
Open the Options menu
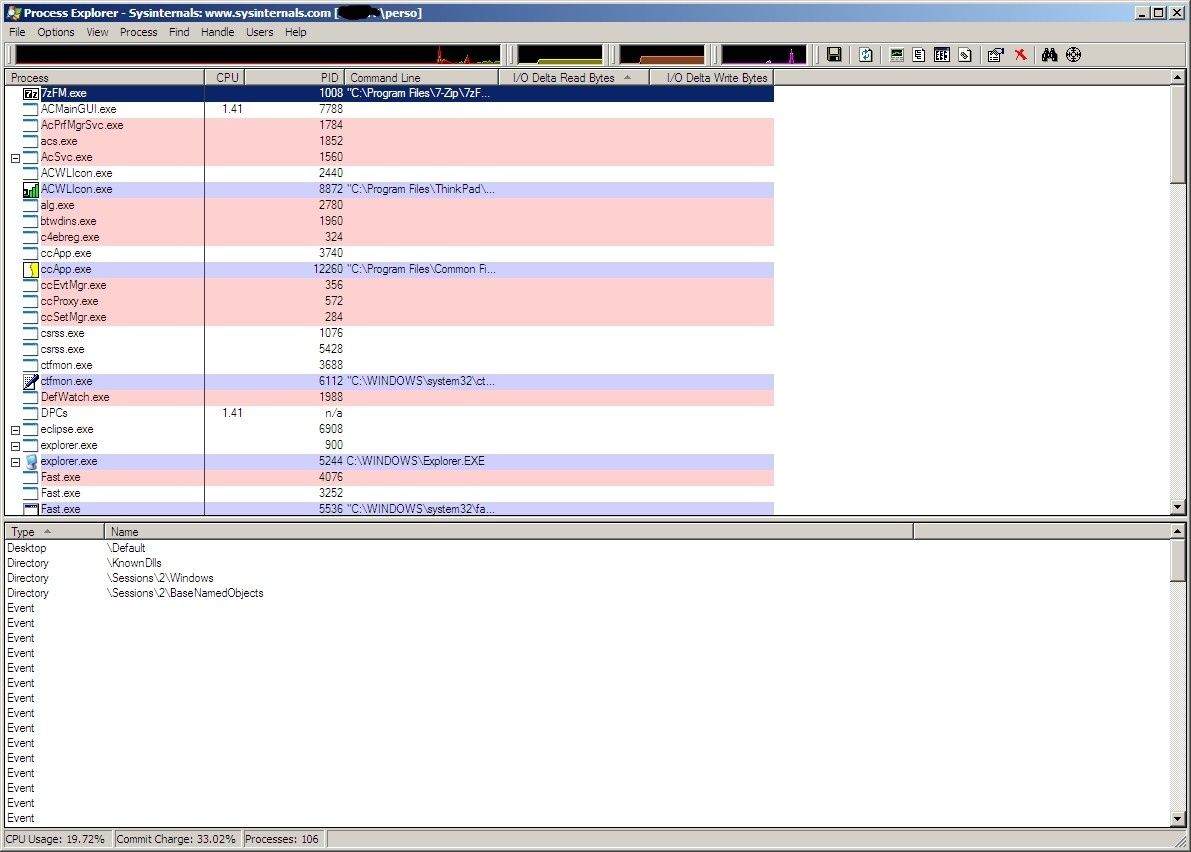55,32
